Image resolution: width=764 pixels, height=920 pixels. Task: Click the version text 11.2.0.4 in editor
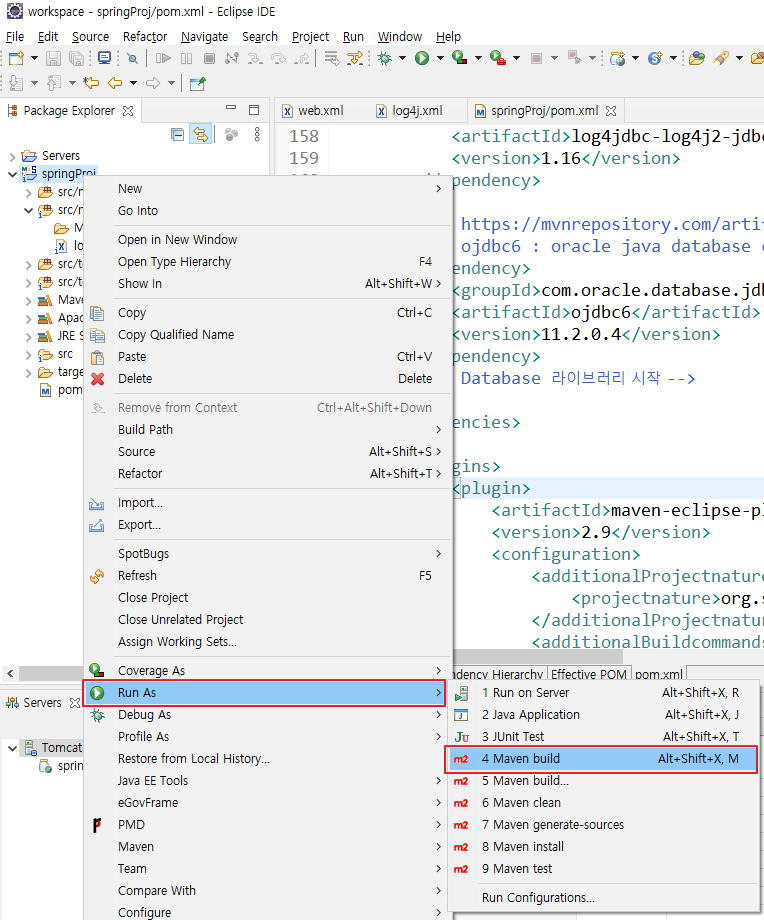click(x=581, y=334)
